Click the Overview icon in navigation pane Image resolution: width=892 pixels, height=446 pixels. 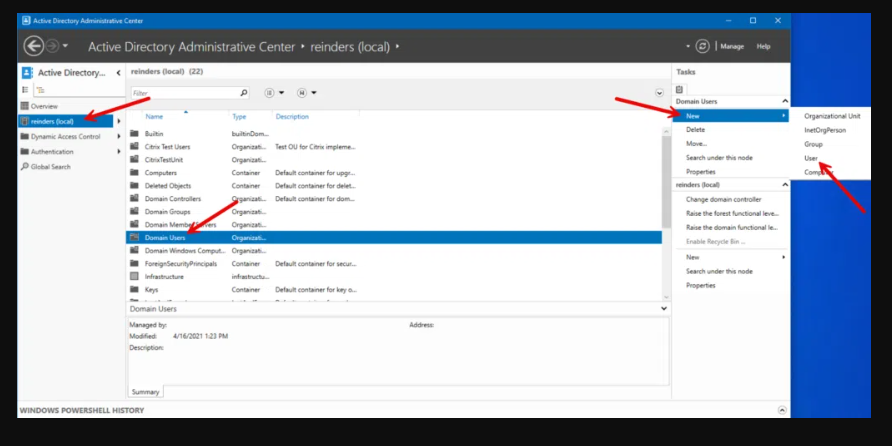(24, 106)
